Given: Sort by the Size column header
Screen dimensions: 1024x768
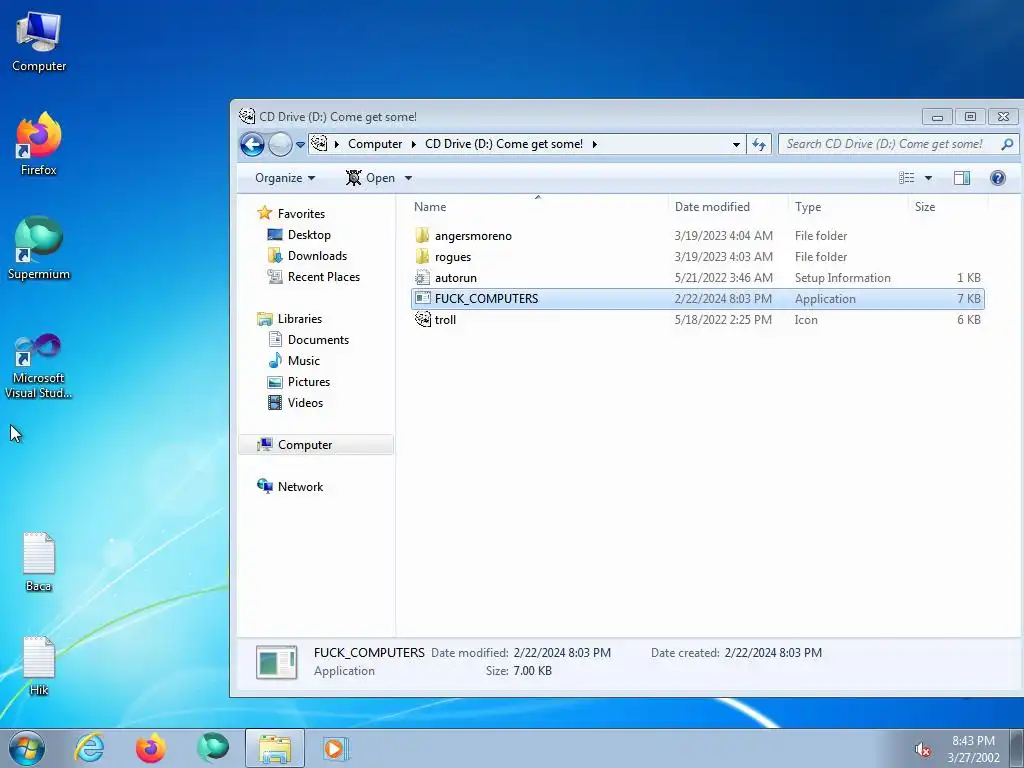Looking at the screenshot, I should pos(948,206).
